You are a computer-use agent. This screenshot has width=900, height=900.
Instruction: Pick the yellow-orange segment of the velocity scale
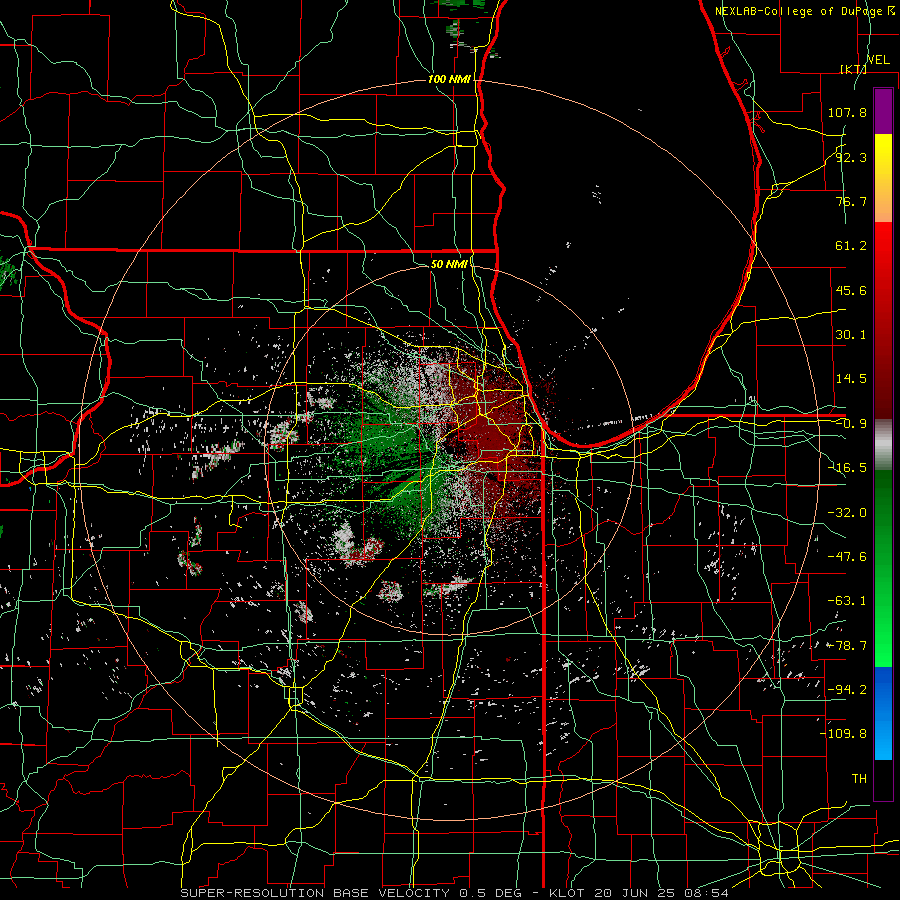point(883,178)
